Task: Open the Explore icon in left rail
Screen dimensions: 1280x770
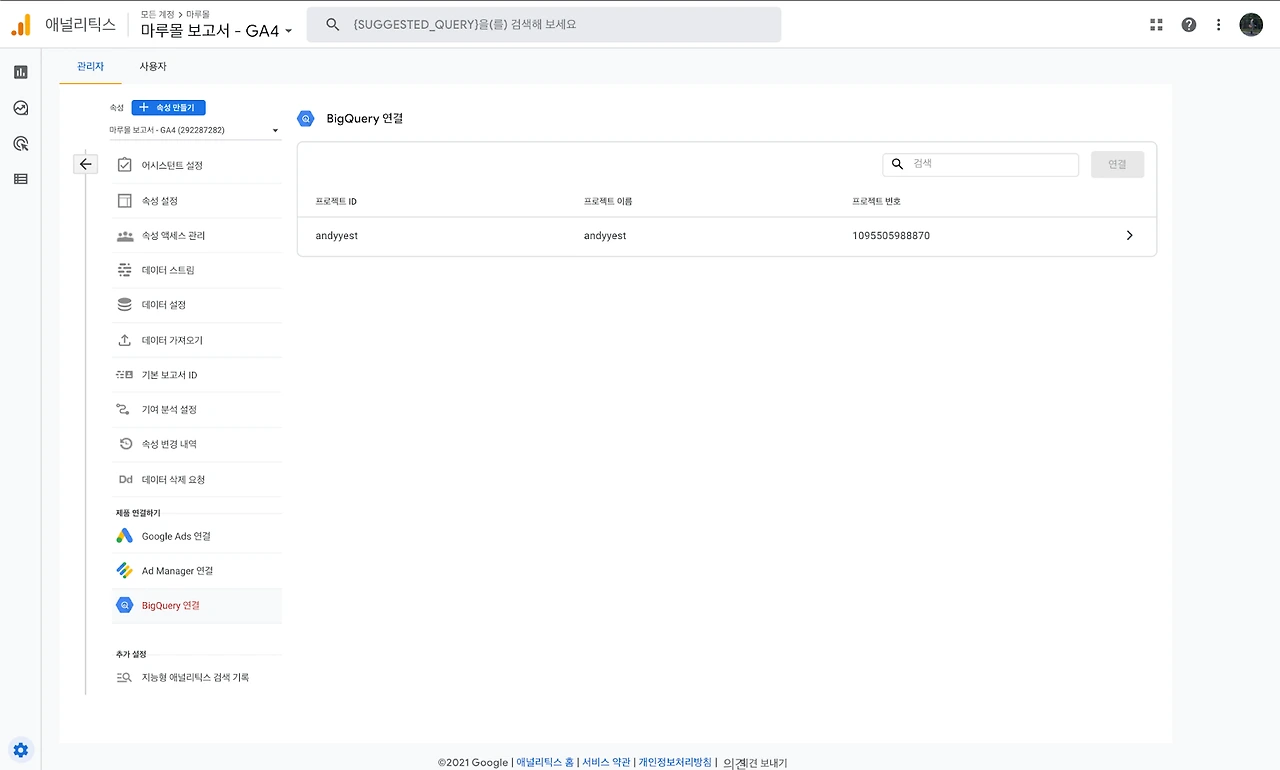Action: click(21, 108)
